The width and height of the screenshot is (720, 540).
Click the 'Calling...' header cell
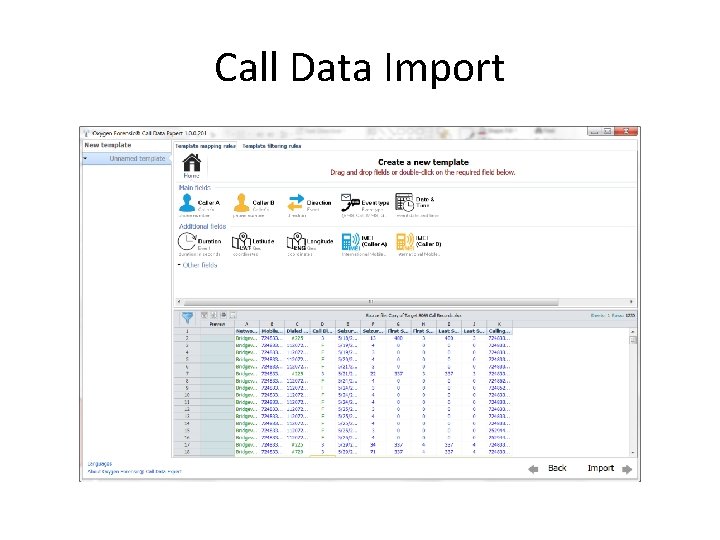[x=499, y=331]
